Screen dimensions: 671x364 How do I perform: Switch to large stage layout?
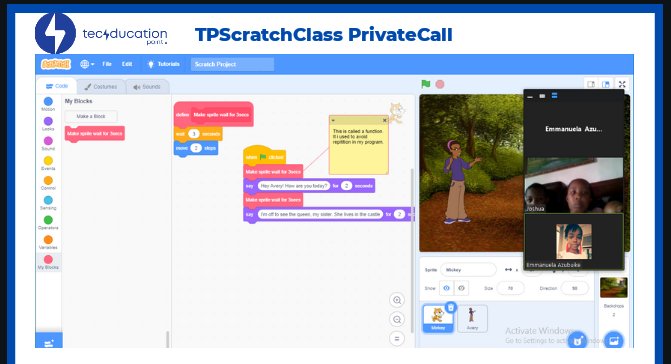(x=606, y=84)
